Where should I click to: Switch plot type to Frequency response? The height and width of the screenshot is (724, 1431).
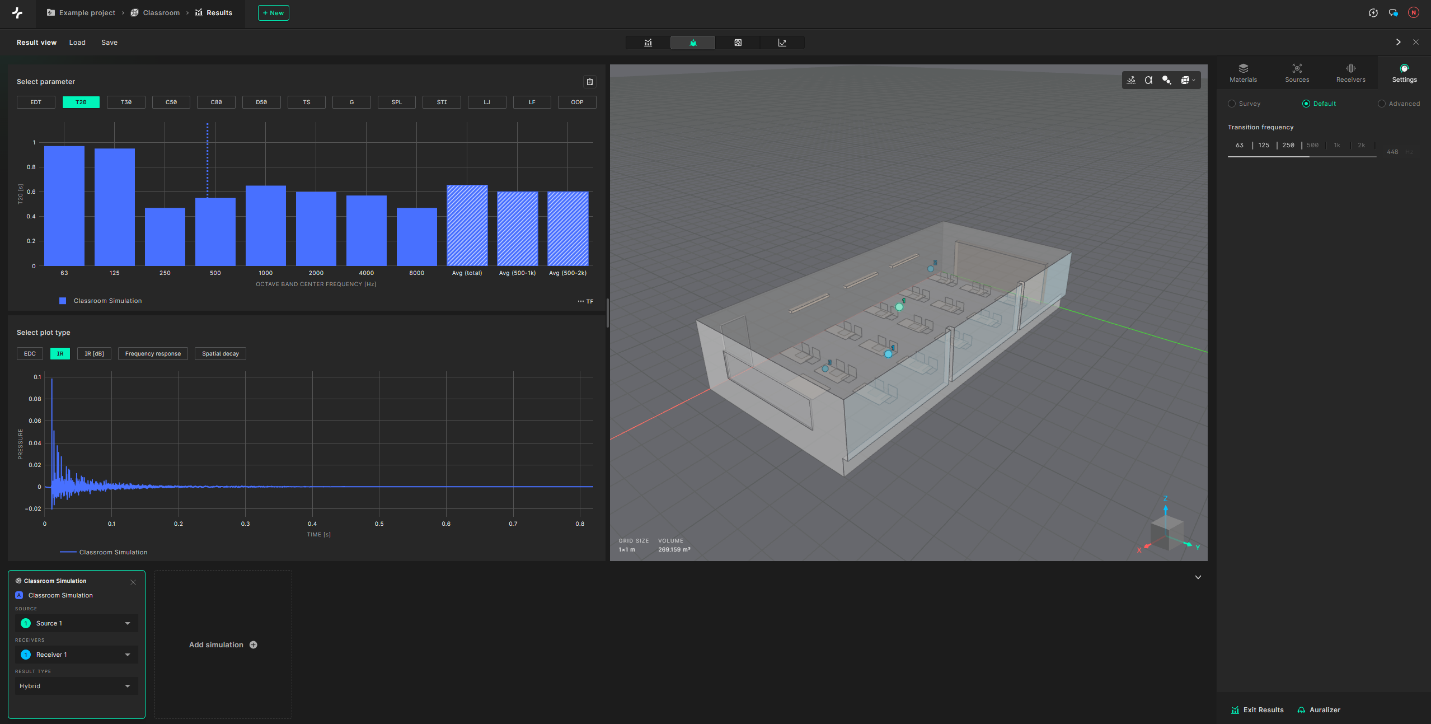coord(153,353)
